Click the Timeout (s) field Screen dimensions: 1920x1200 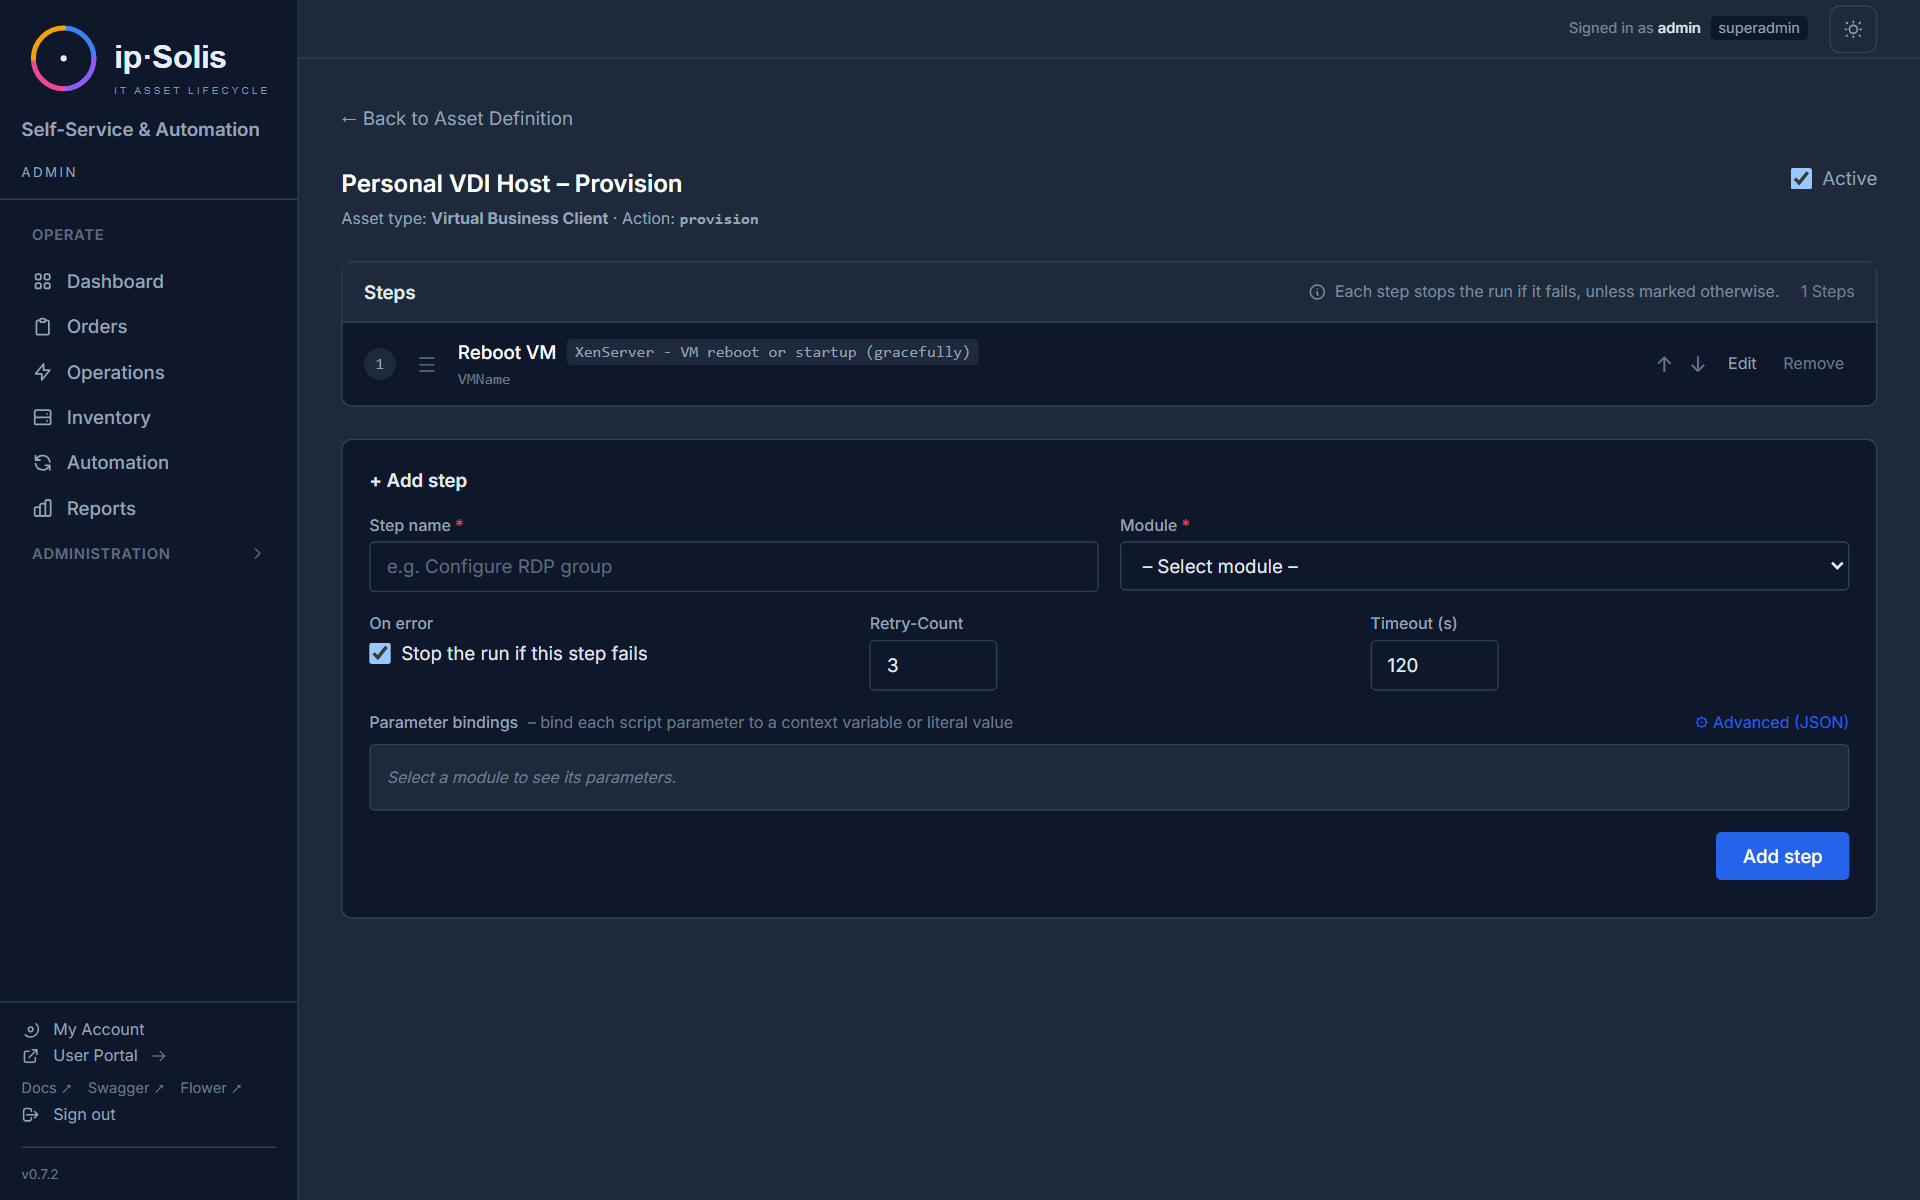click(x=1433, y=665)
